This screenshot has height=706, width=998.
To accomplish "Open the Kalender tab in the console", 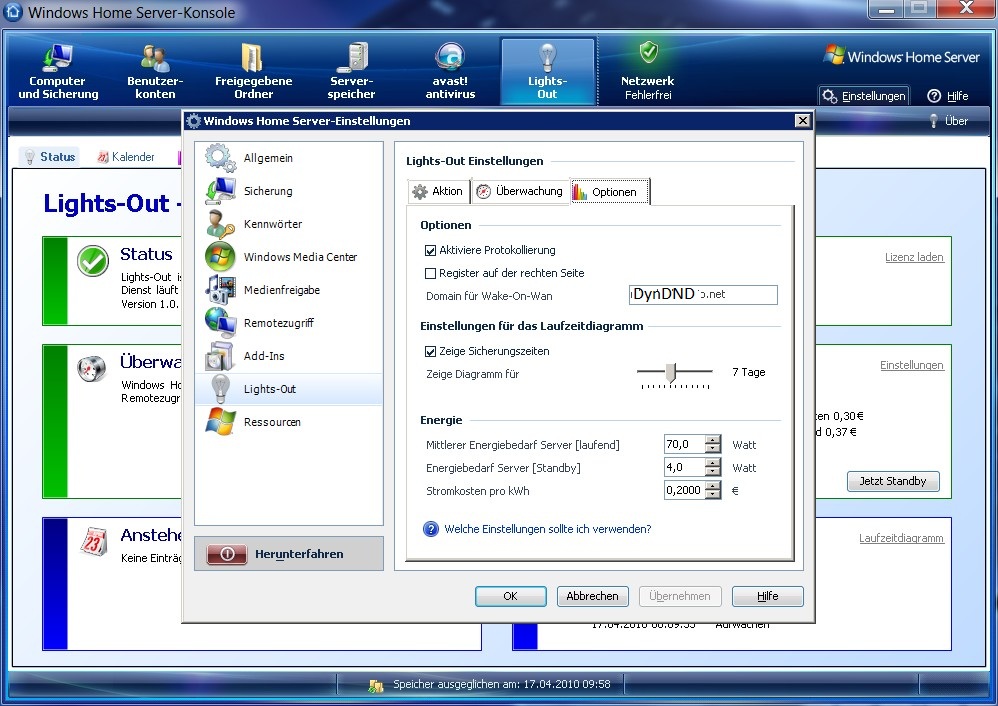I will click(x=126, y=157).
